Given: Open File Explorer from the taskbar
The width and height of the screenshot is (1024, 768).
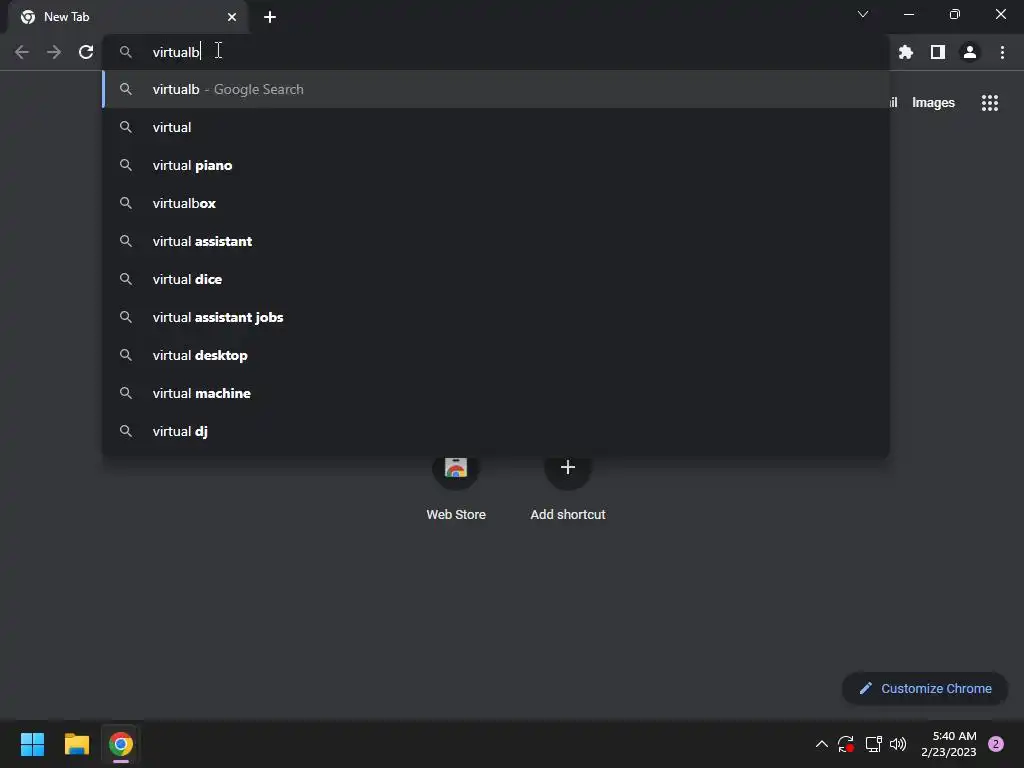Looking at the screenshot, I should click(x=77, y=744).
